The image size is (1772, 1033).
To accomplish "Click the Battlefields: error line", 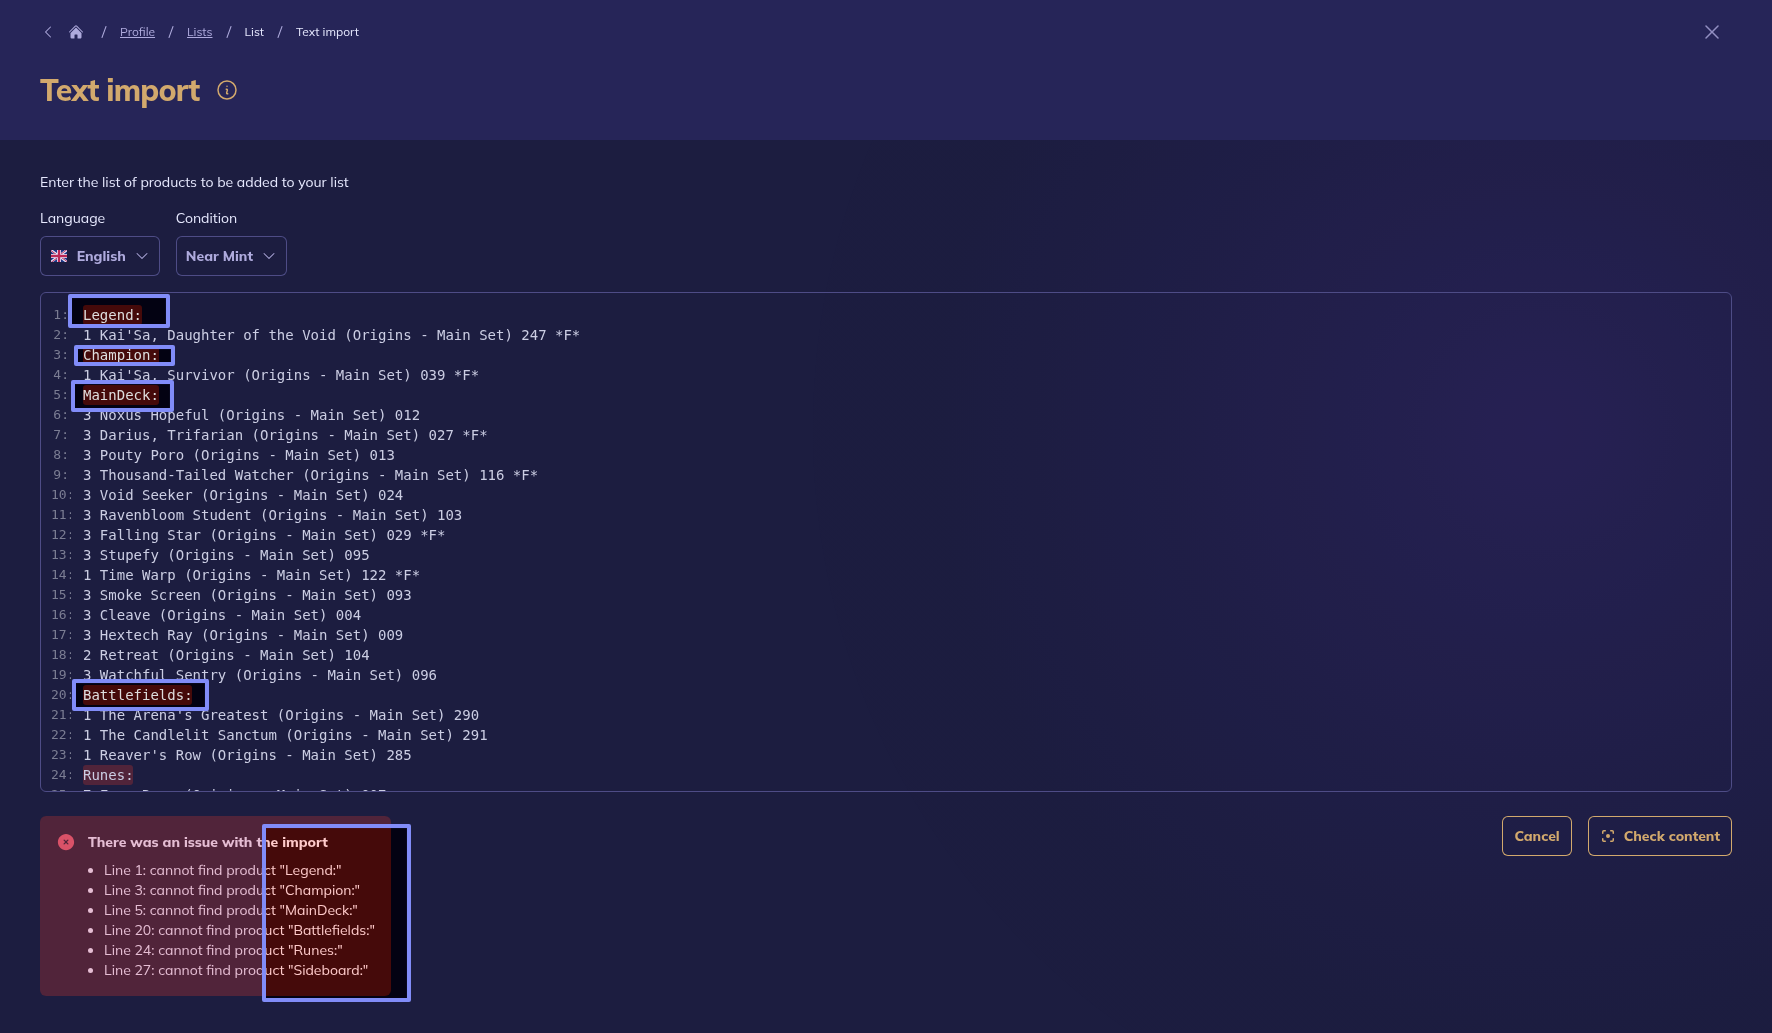I will tap(137, 695).
